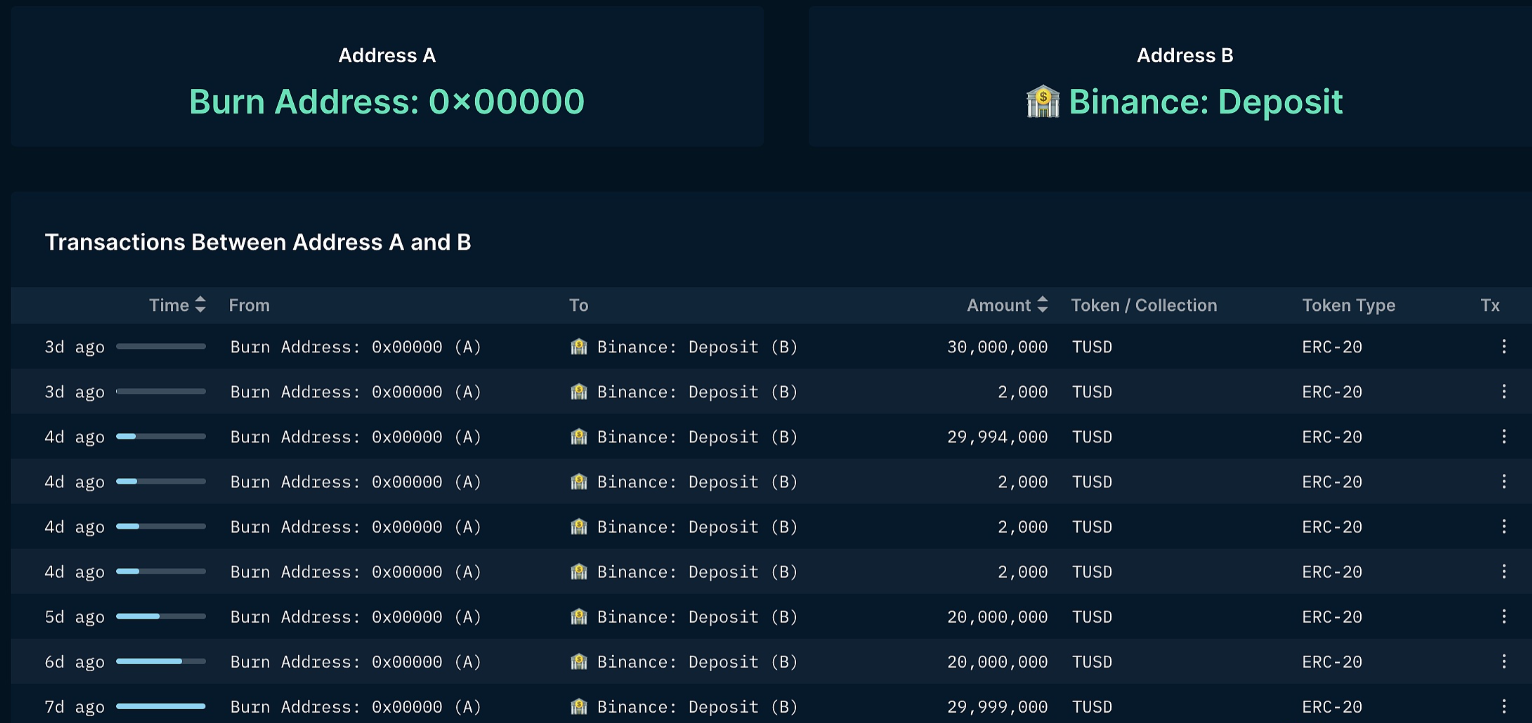
Task: Click the Burn Address sender in the 5d ago row
Action: pyautogui.click(x=355, y=617)
